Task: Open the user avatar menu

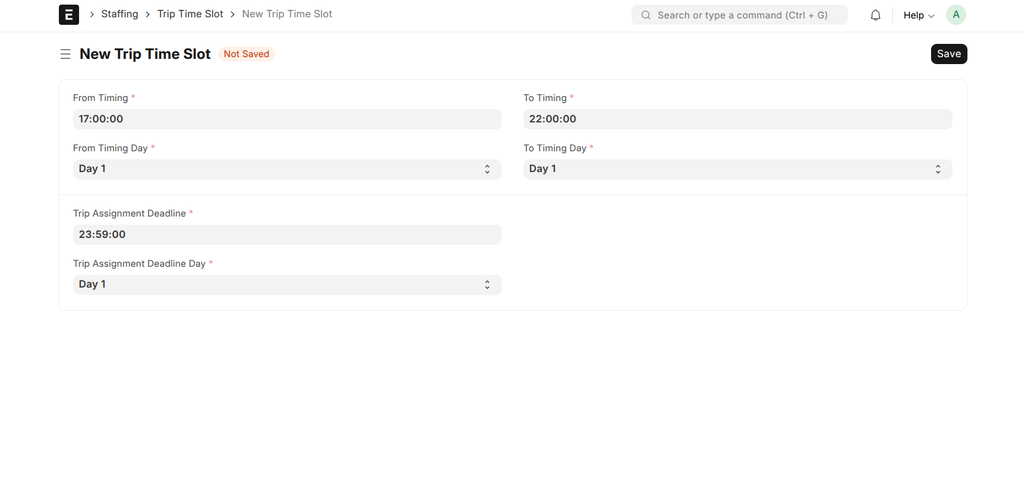Action: coord(956,15)
